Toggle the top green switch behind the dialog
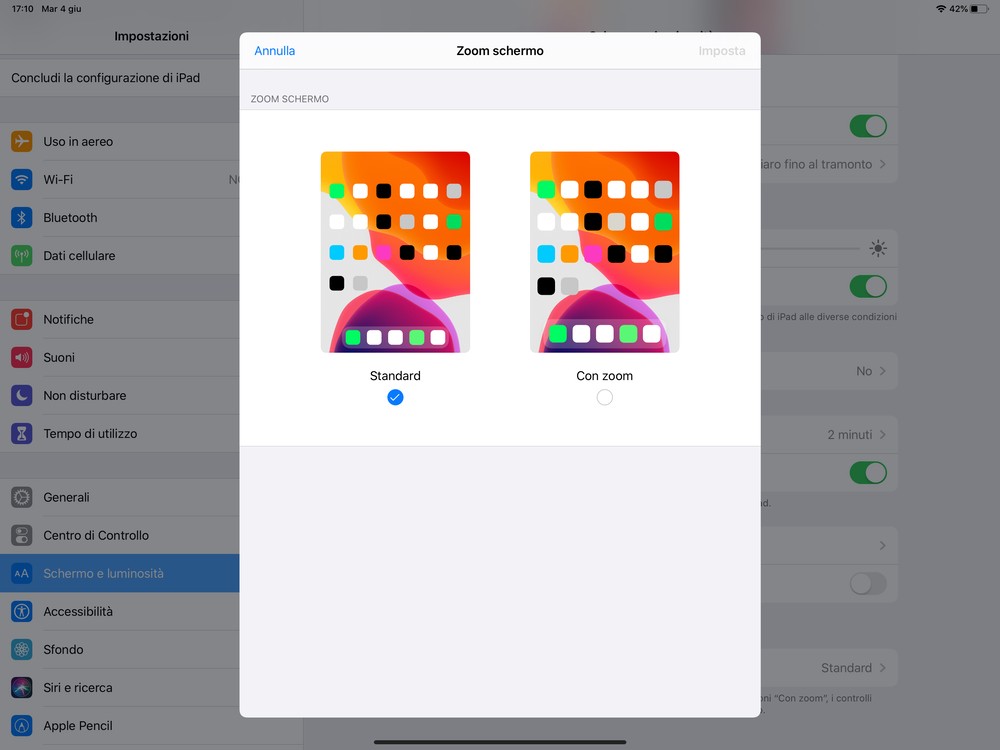This screenshot has height=750, width=1000. (867, 126)
